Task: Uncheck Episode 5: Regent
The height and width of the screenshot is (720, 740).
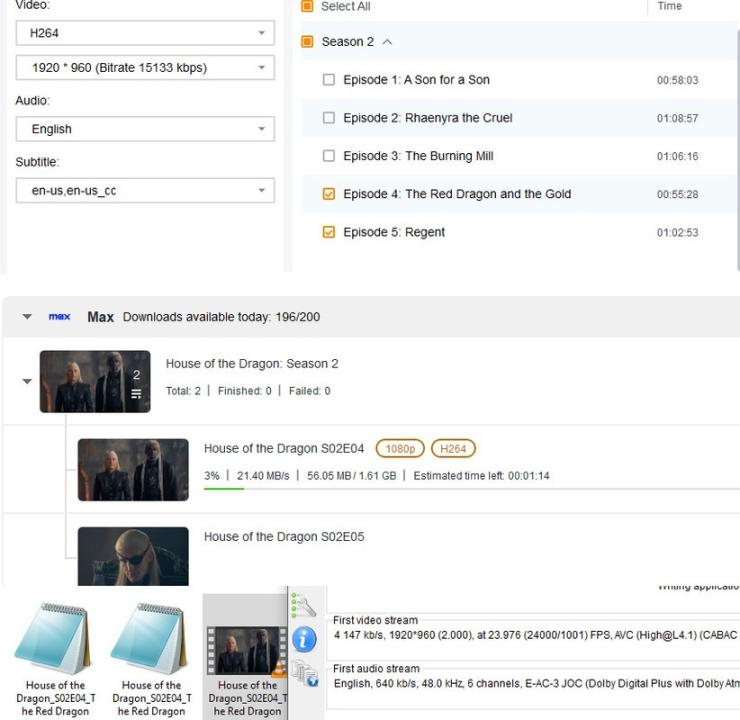Action: [x=329, y=232]
